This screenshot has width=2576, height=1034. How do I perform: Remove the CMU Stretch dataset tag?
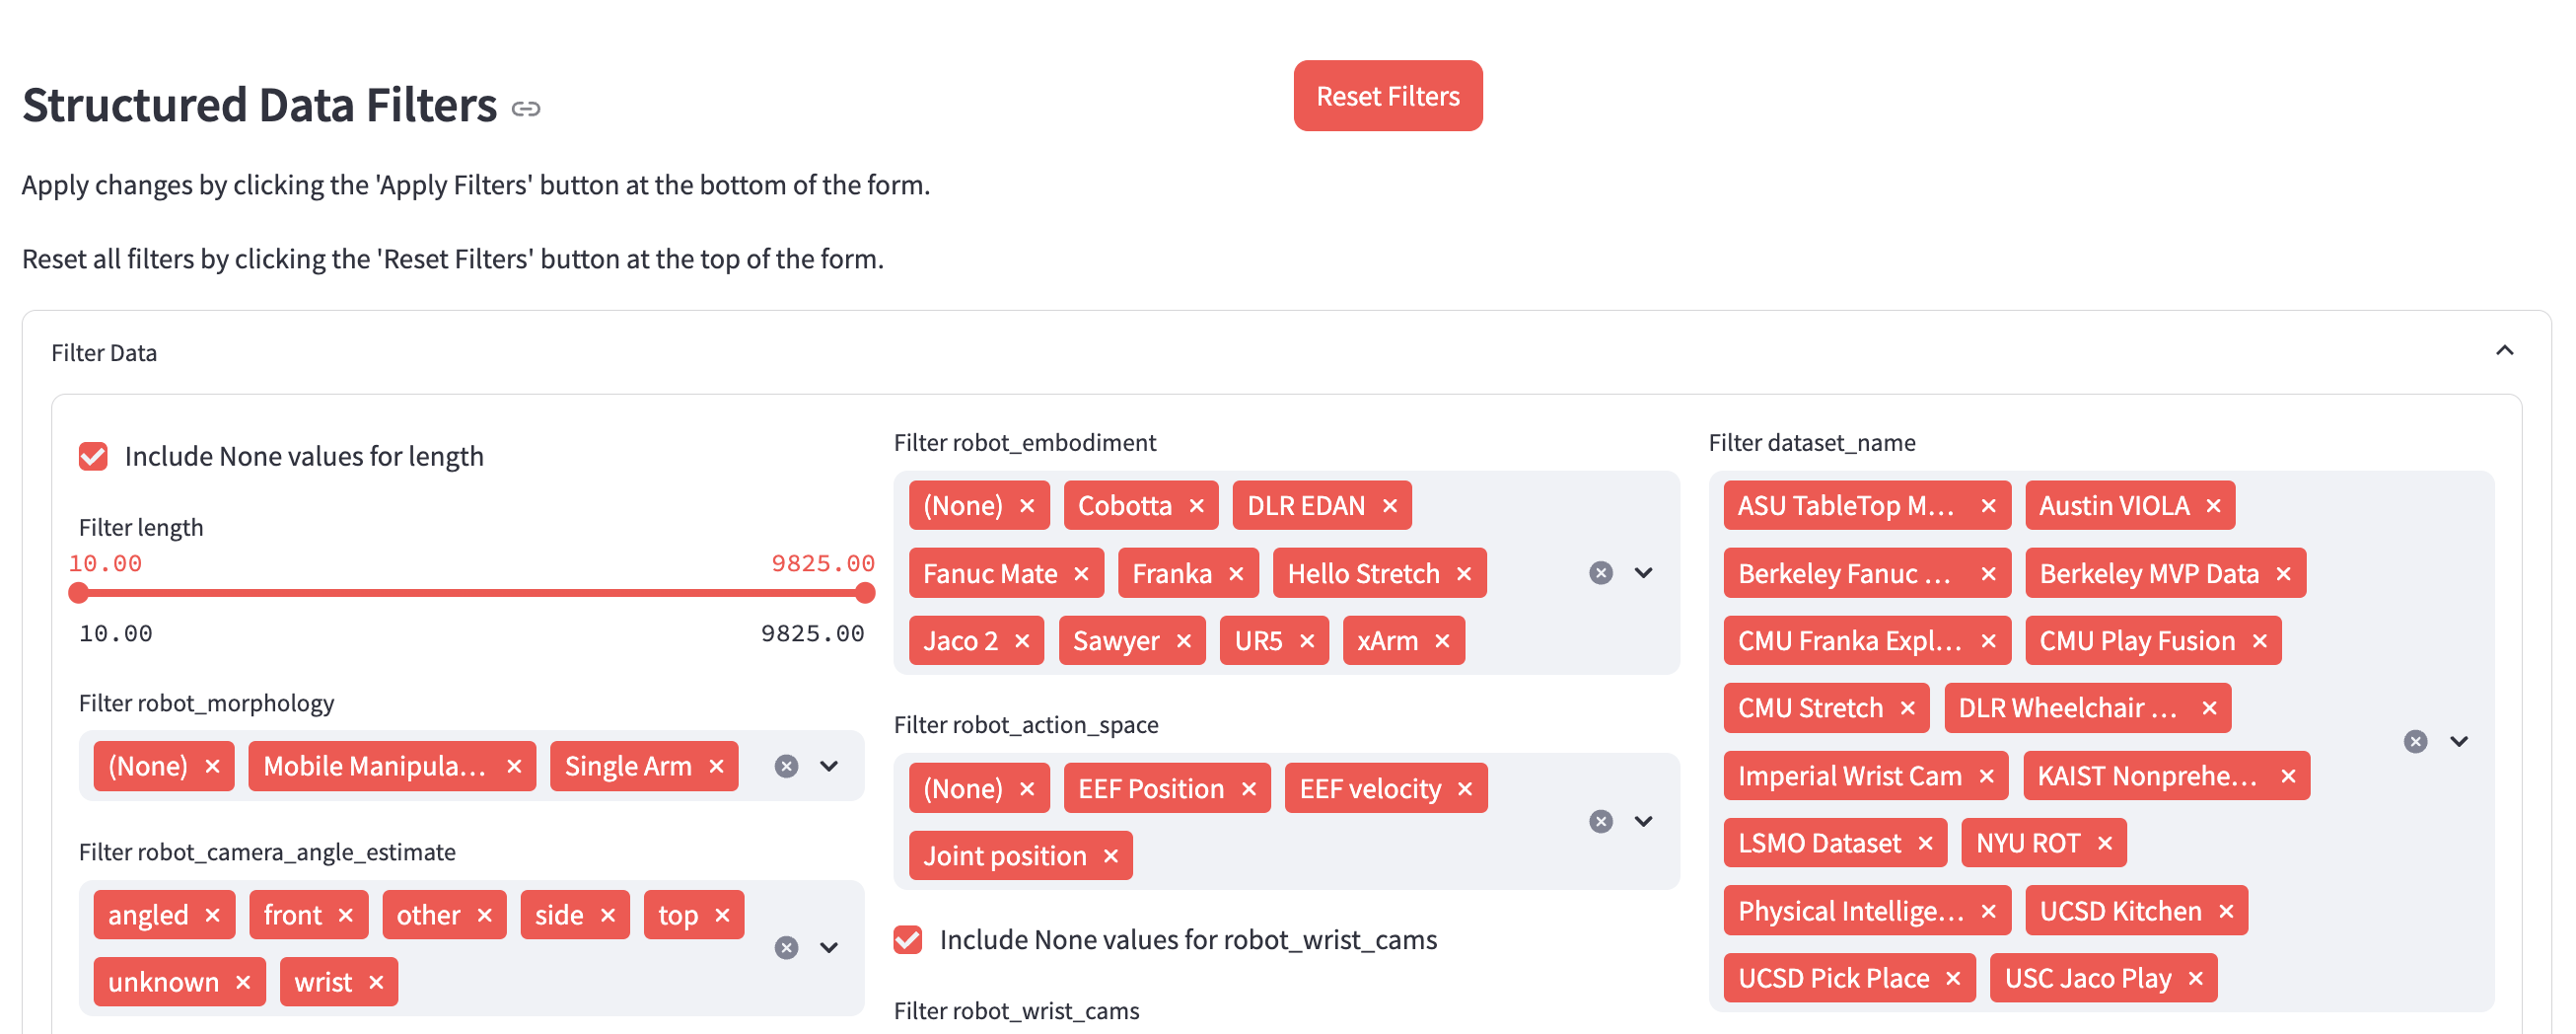tap(1907, 708)
